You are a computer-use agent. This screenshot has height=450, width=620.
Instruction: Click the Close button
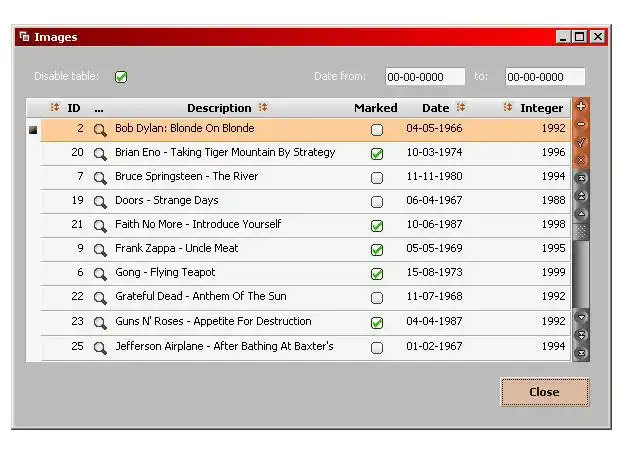[544, 392]
